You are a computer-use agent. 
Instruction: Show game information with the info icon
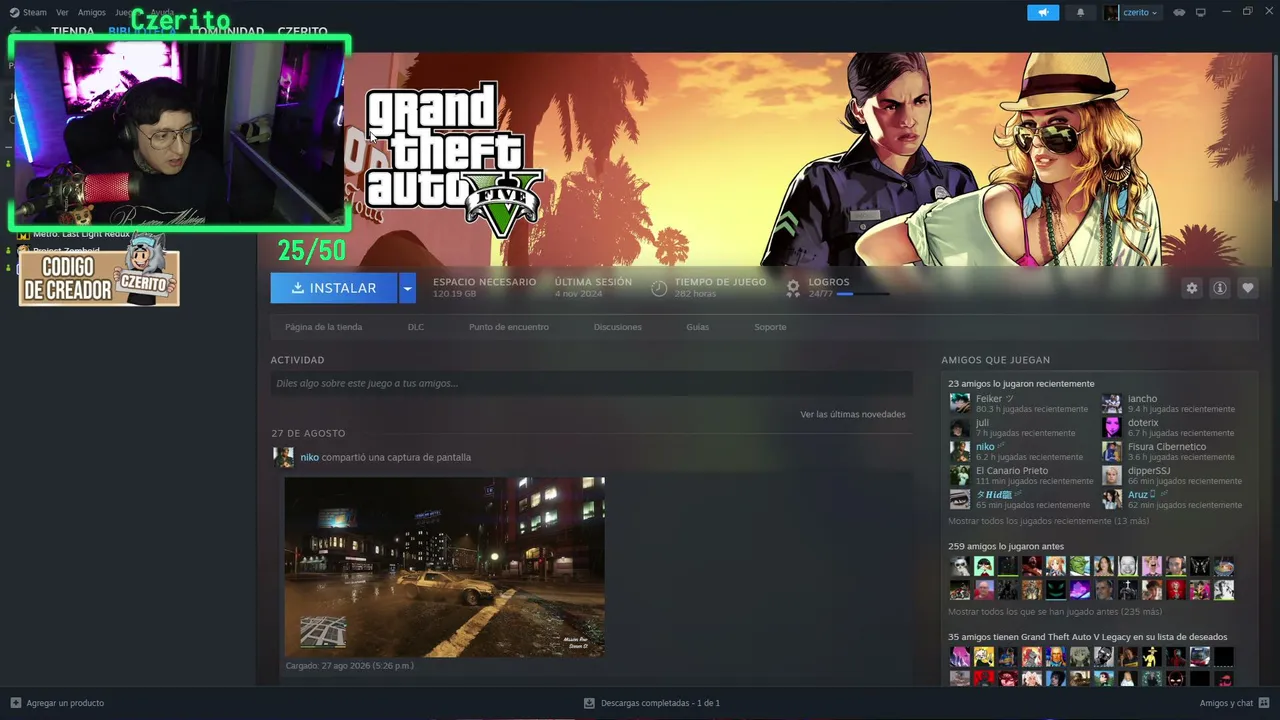pos(1220,288)
